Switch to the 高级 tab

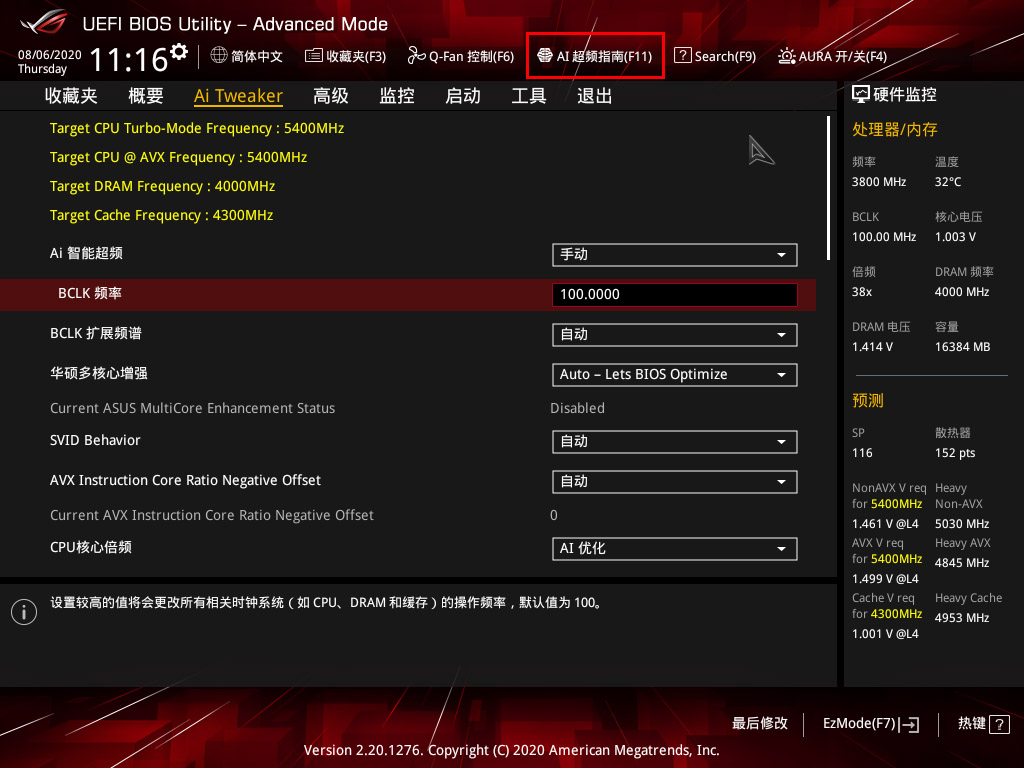point(330,96)
